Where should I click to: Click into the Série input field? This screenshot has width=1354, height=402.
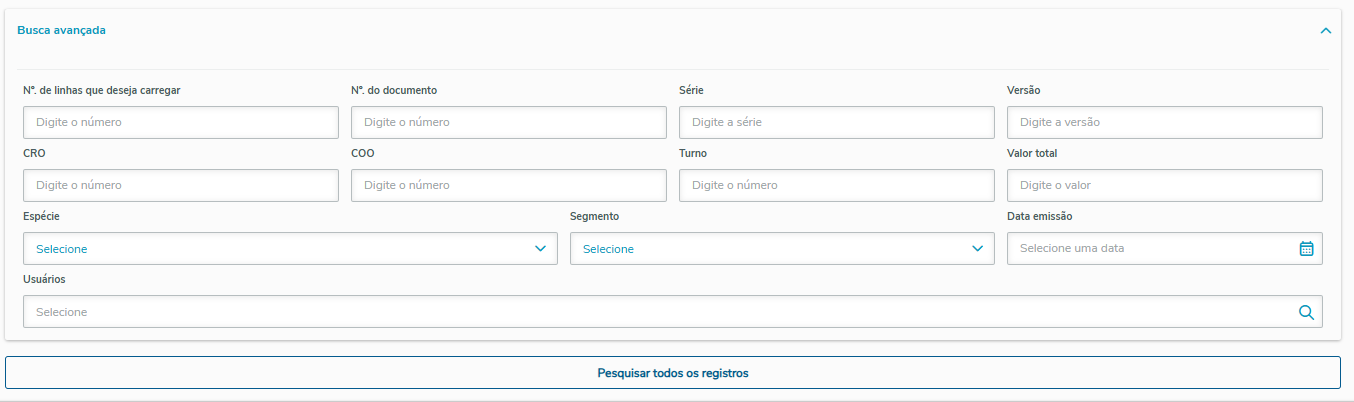click(x=837, y=122)
